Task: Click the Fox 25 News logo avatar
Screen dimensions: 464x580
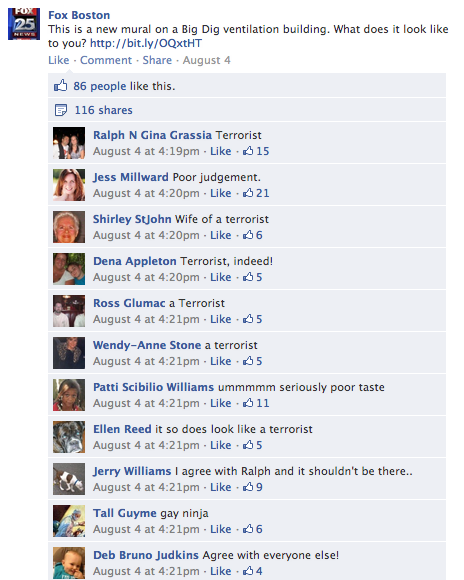Action: tap(24, 24)
